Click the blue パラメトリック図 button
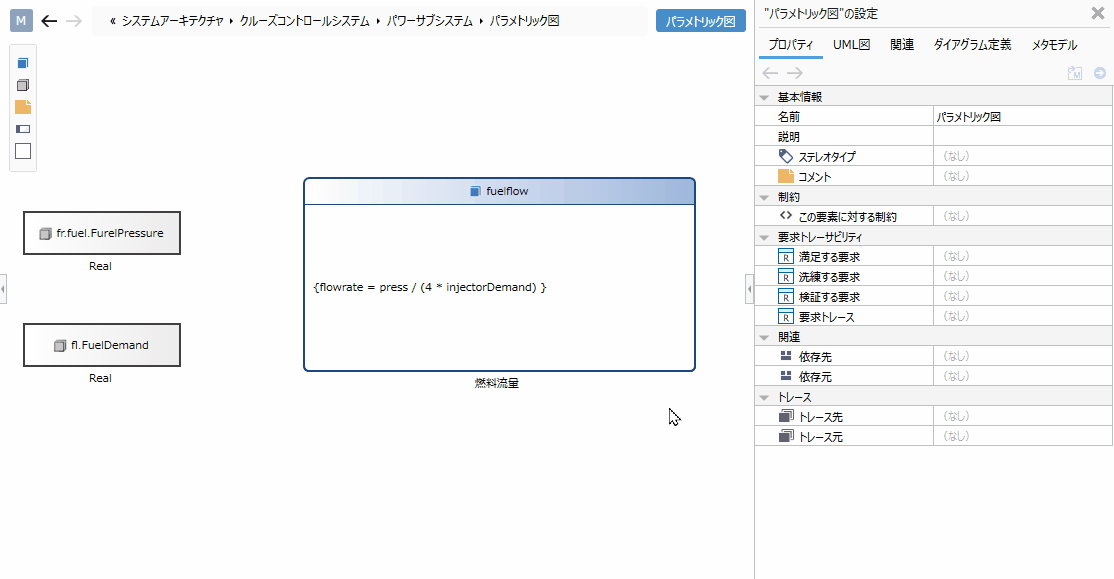Screen dimensions: 1114x579 (701, 21)
